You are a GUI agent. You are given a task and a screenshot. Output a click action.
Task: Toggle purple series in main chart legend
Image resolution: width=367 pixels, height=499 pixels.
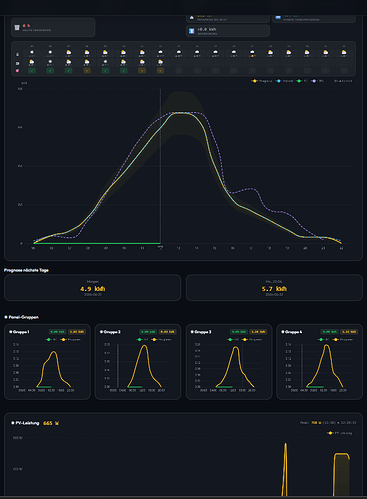click(317, 81)
